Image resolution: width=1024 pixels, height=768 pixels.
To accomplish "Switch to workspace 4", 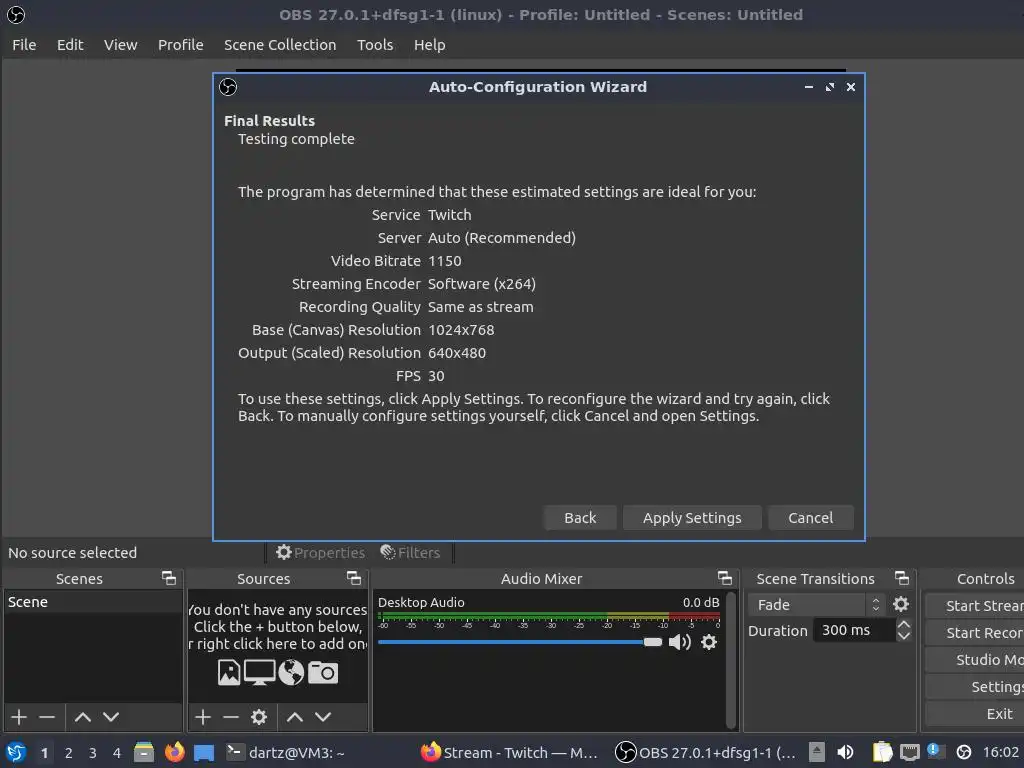I will 117,753.
